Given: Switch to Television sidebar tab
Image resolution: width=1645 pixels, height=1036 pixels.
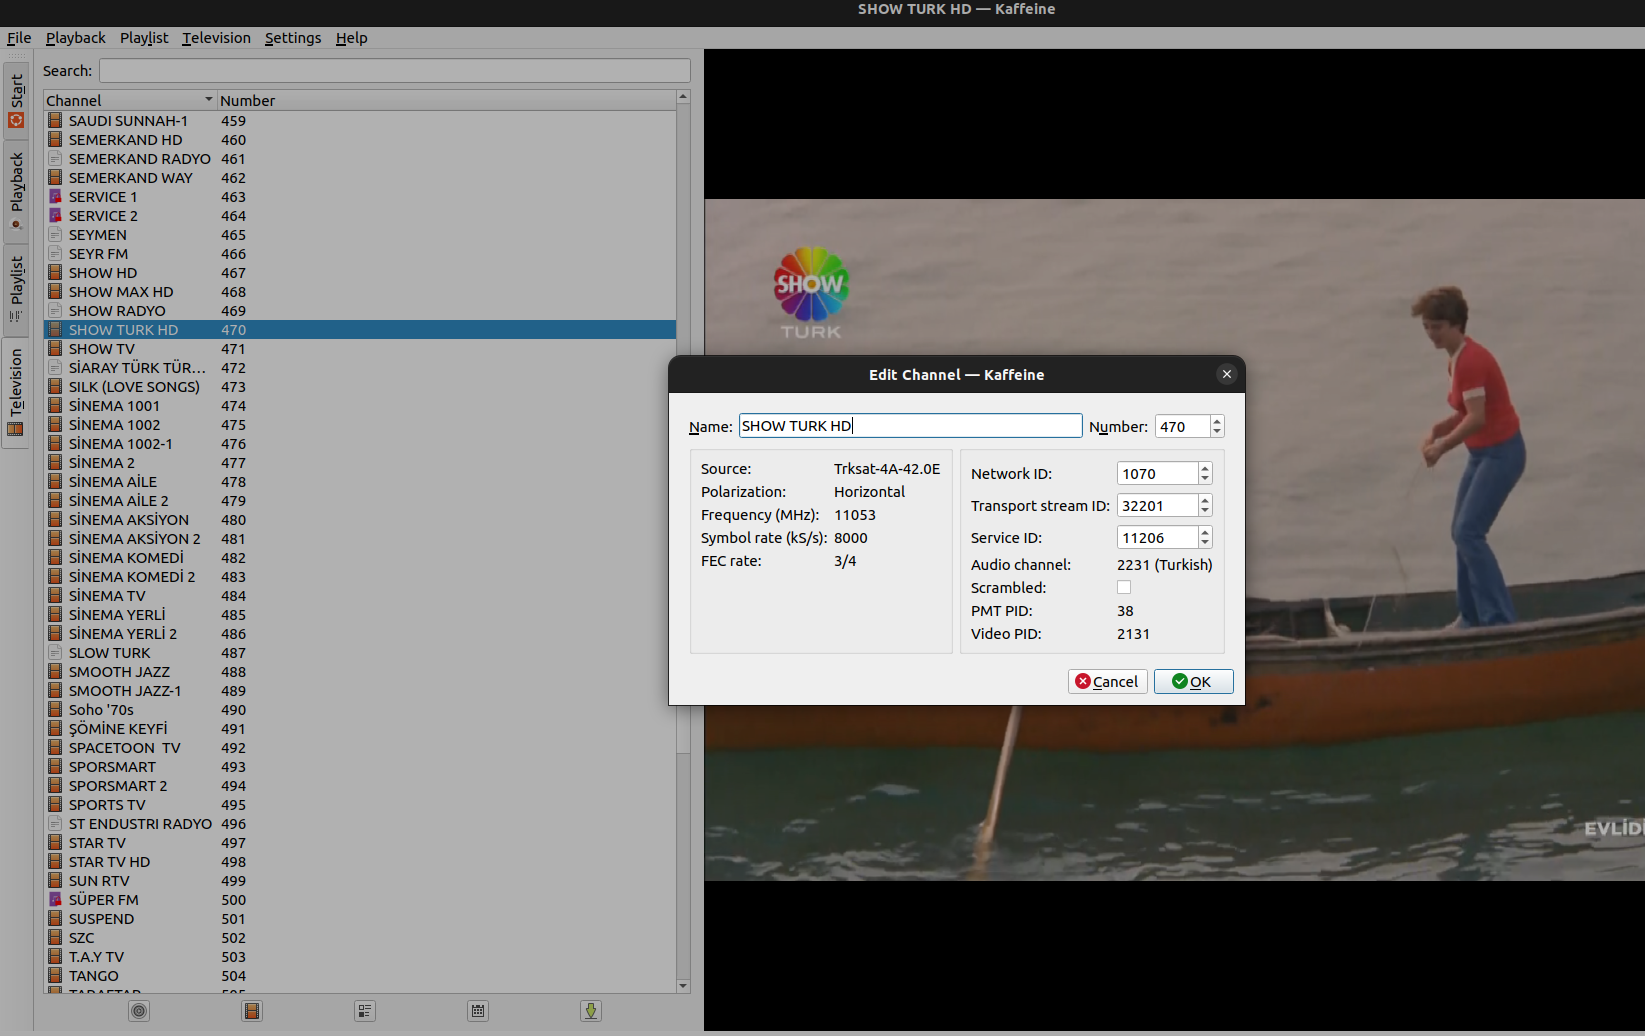Looking at the screenshot, I should [x=16, y=393].
